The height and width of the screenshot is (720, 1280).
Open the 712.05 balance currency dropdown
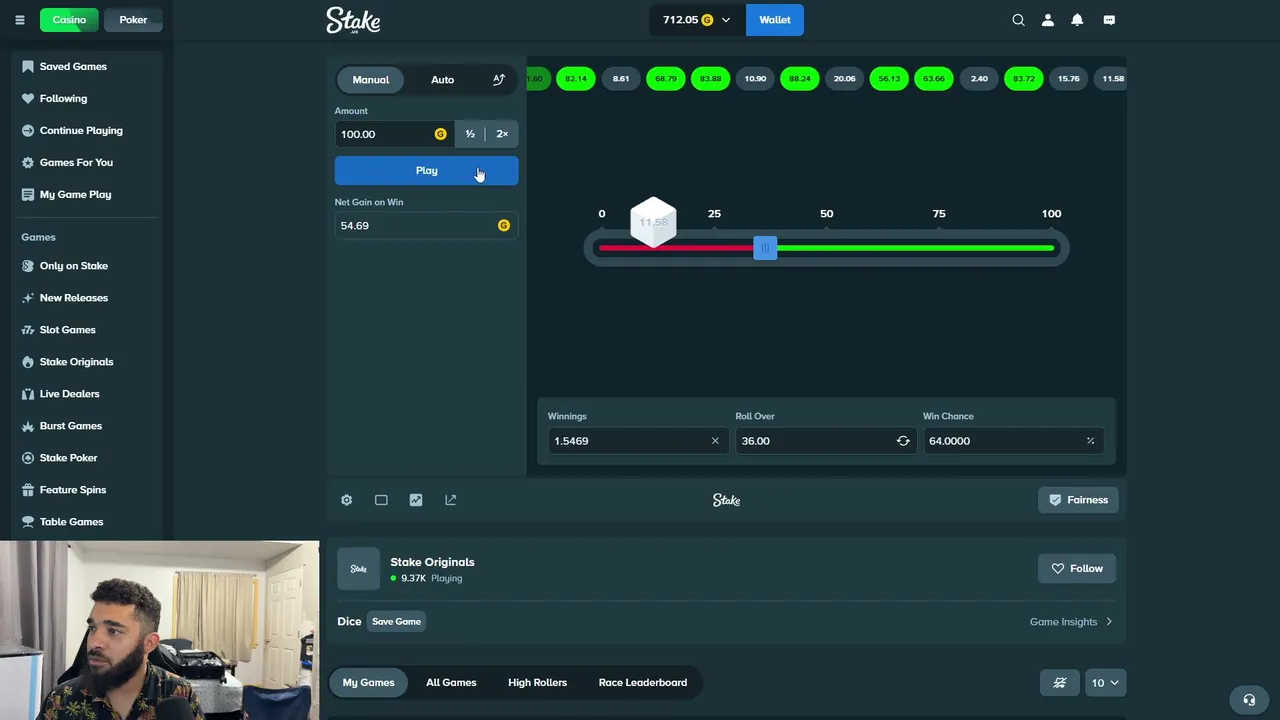point(696,20)
